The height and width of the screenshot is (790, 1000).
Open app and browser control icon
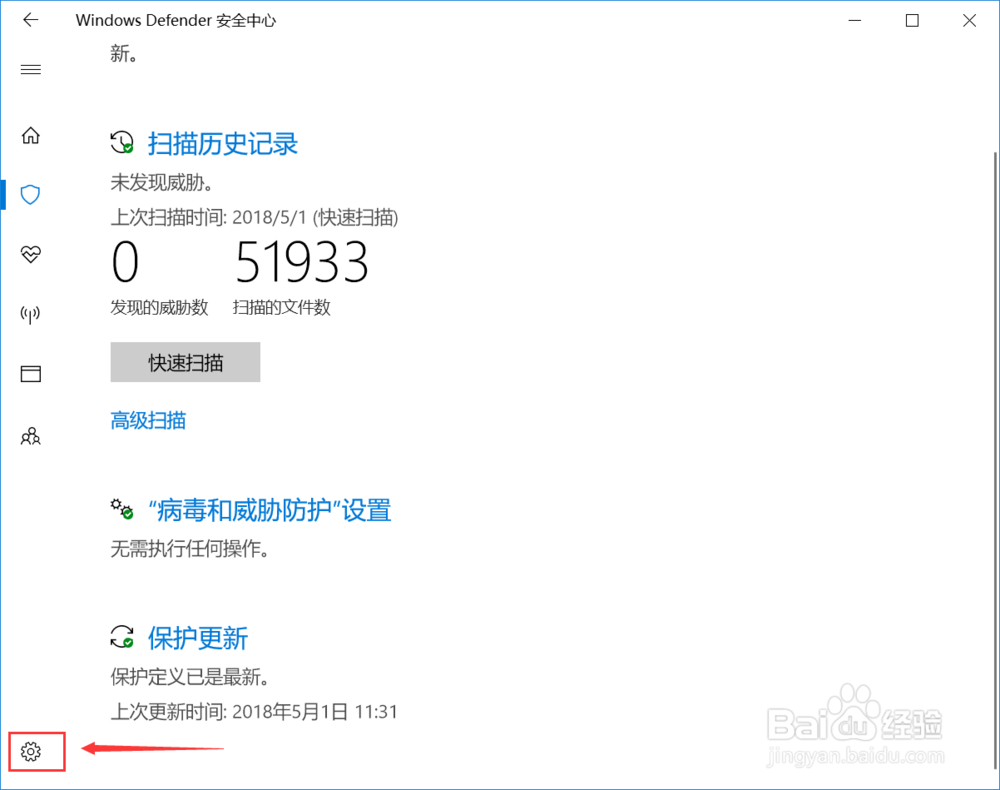click(x=31, y=374)
